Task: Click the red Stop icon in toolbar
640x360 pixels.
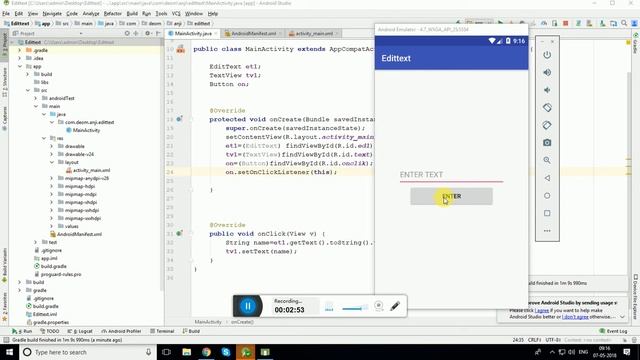Action: pyautogui.click(x=565, y=23)
